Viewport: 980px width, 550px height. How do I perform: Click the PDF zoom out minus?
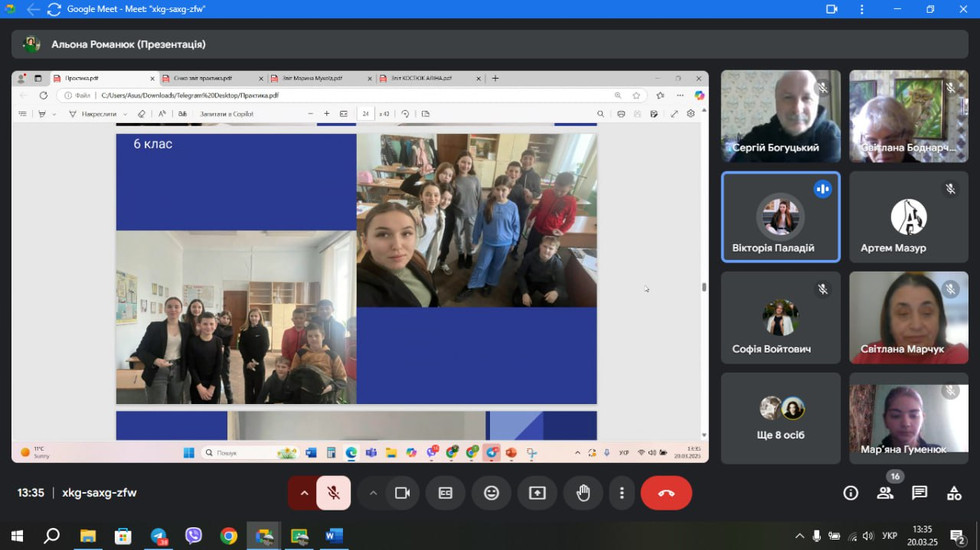point(311,114)
